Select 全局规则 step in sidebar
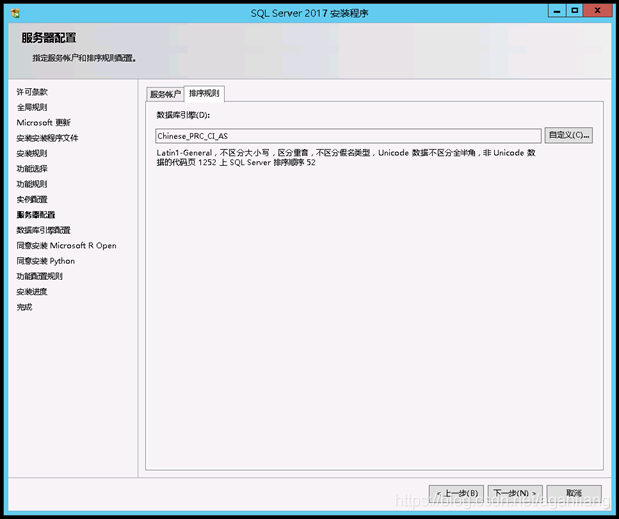Image resolution: width=619 pixels, height=519 pixels. (32, 107)
